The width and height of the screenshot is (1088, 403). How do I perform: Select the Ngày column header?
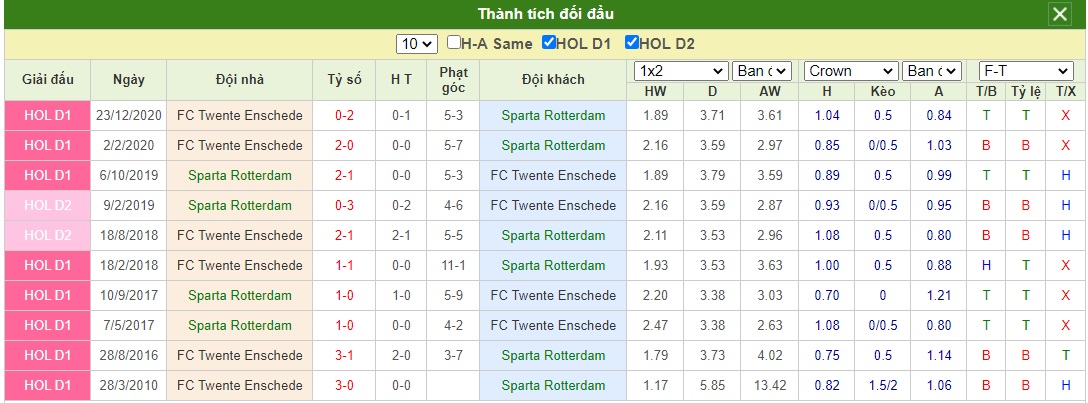point(128,80)
